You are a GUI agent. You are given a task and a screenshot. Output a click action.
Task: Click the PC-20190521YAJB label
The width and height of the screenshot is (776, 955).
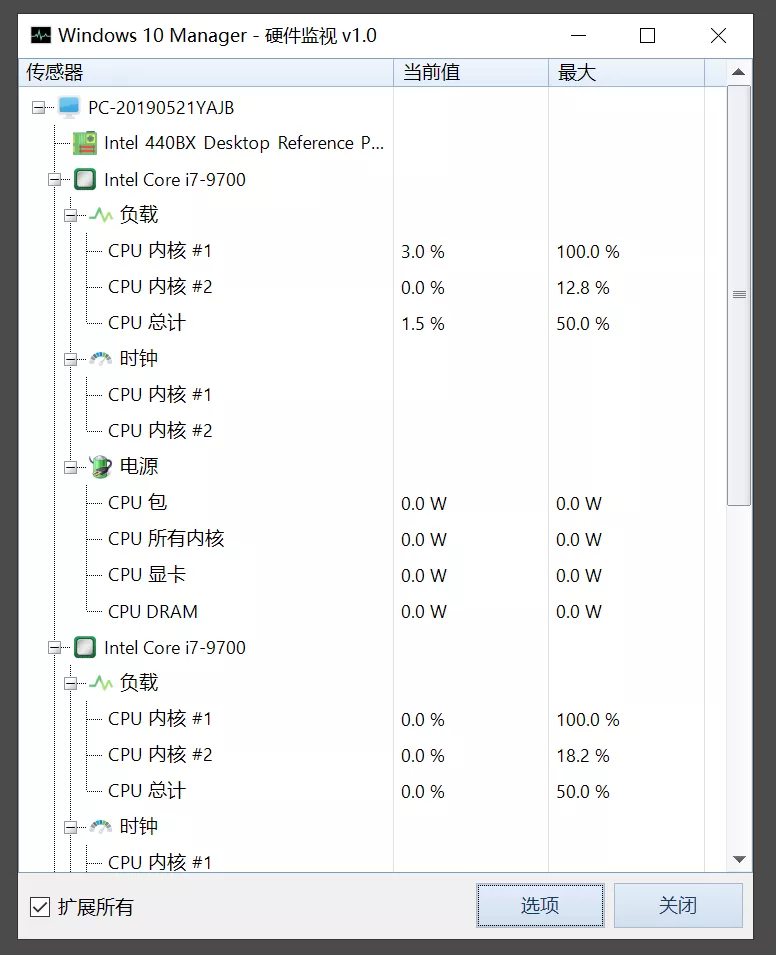[161, 108]
